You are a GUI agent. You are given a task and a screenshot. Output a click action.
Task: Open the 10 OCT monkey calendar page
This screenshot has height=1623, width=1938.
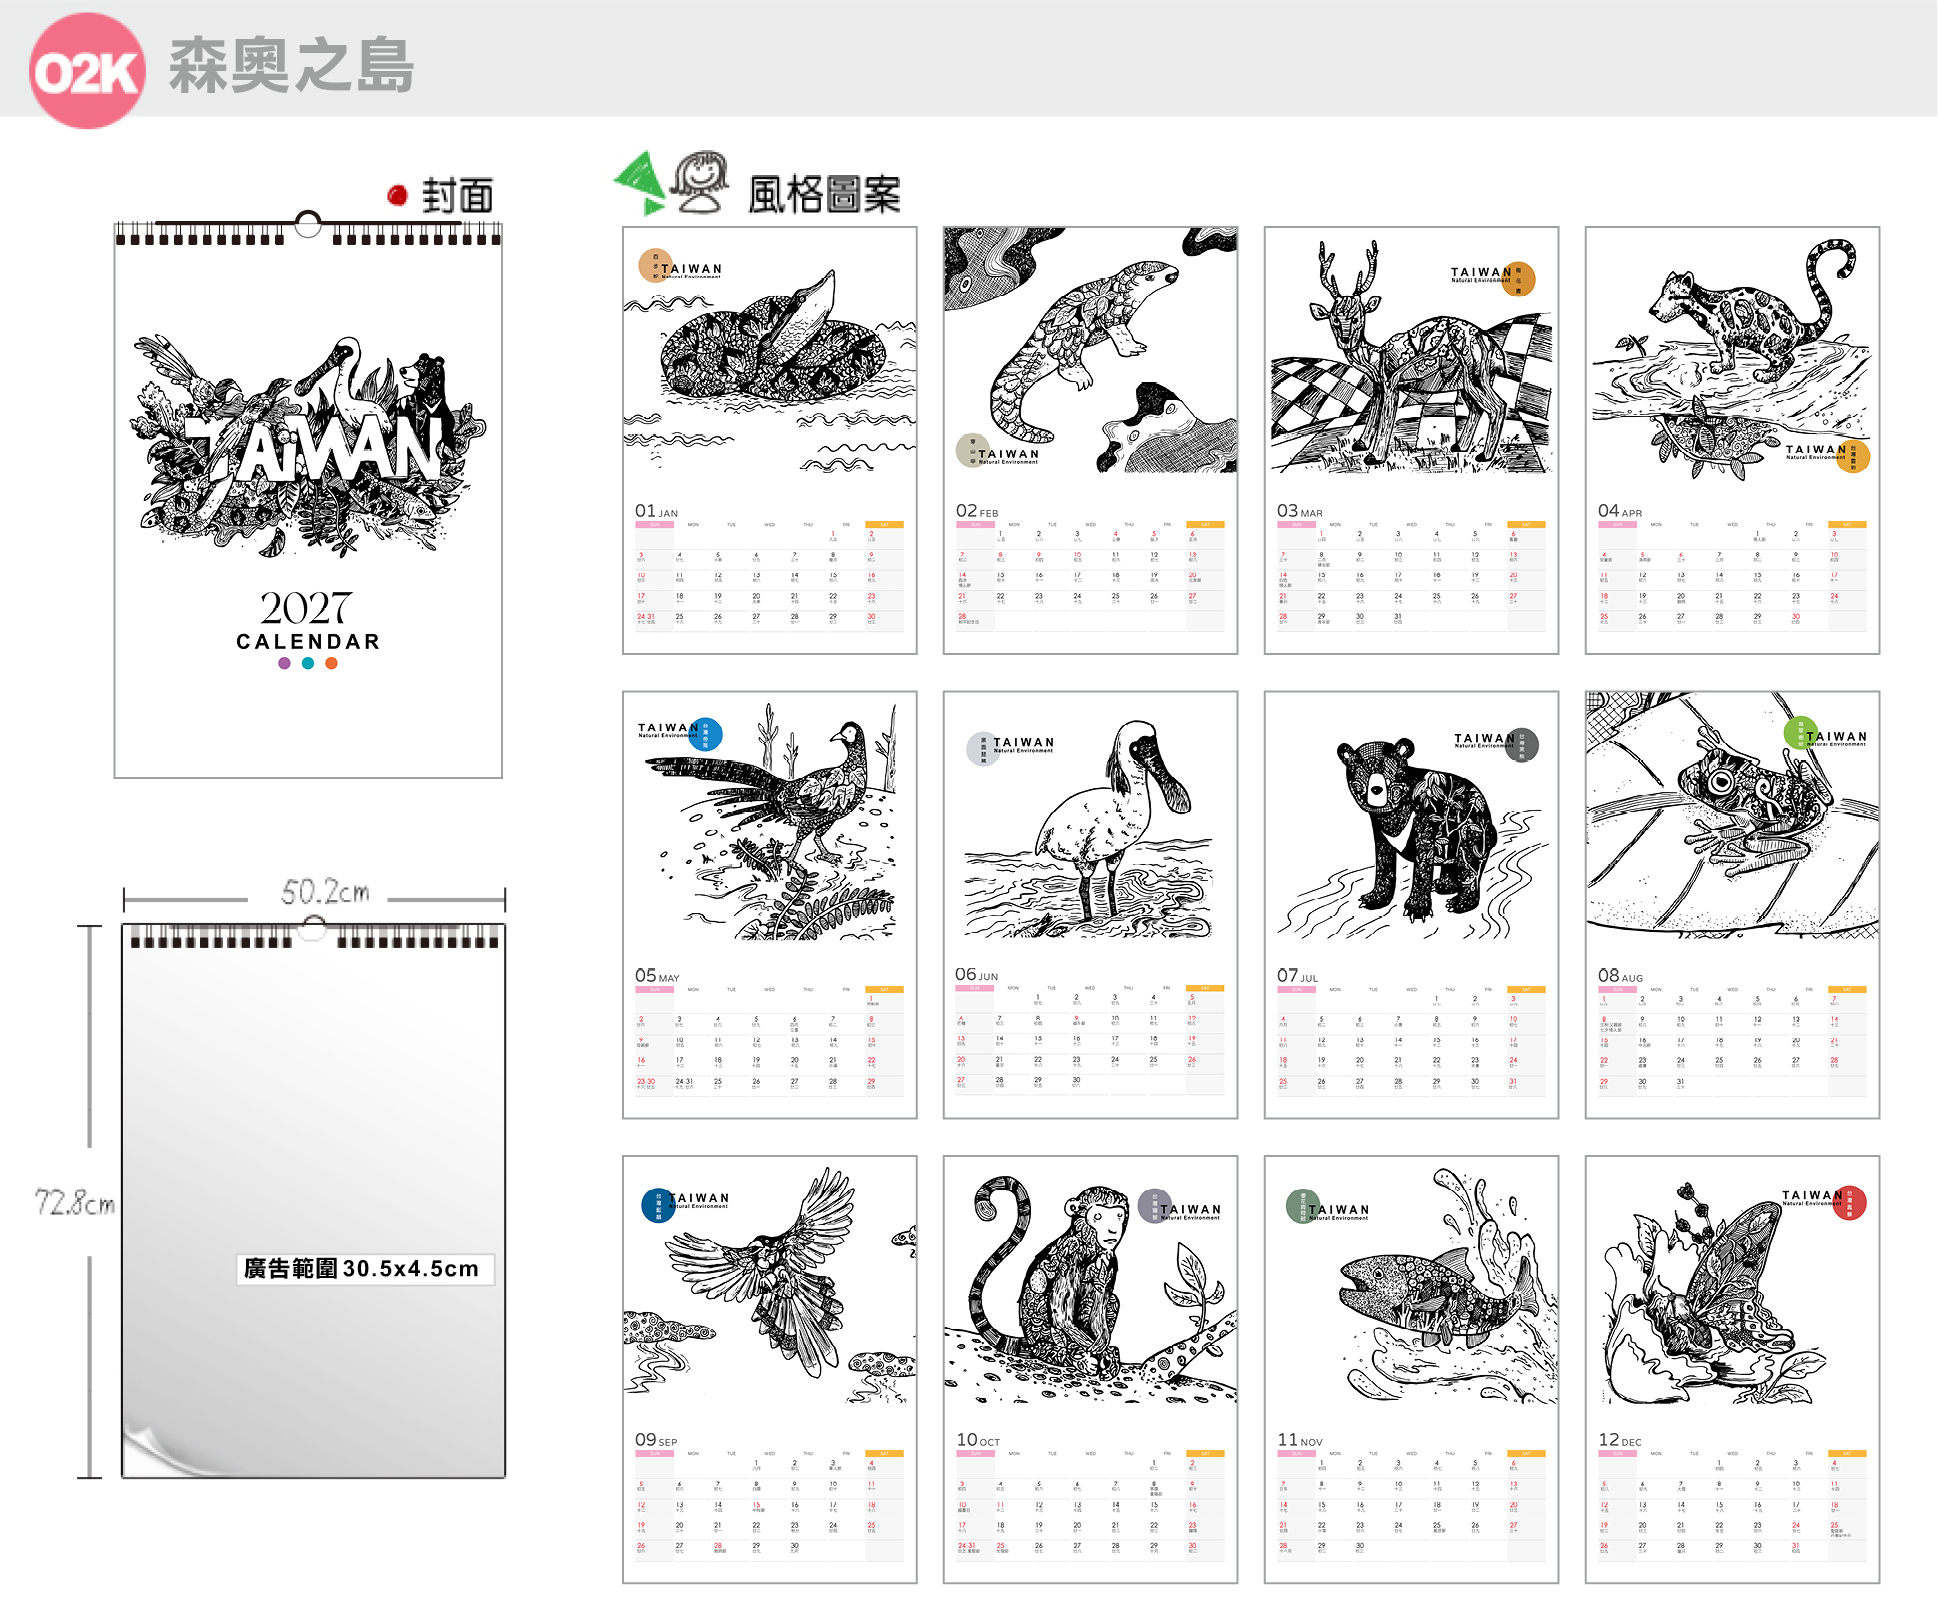coord(1091,1370)
